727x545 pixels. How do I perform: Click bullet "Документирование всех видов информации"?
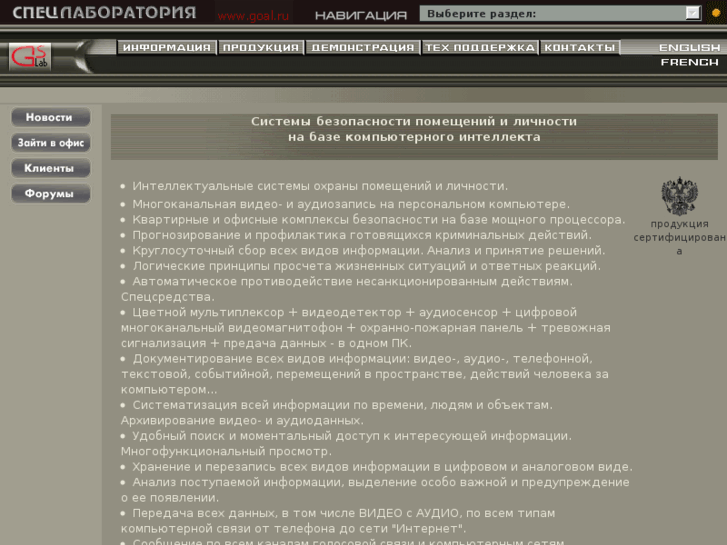pos(365,374)
